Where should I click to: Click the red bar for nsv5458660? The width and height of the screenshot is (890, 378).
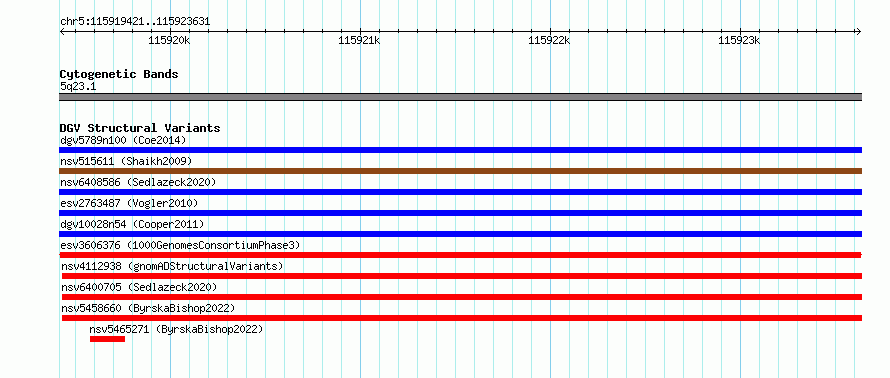462,318
